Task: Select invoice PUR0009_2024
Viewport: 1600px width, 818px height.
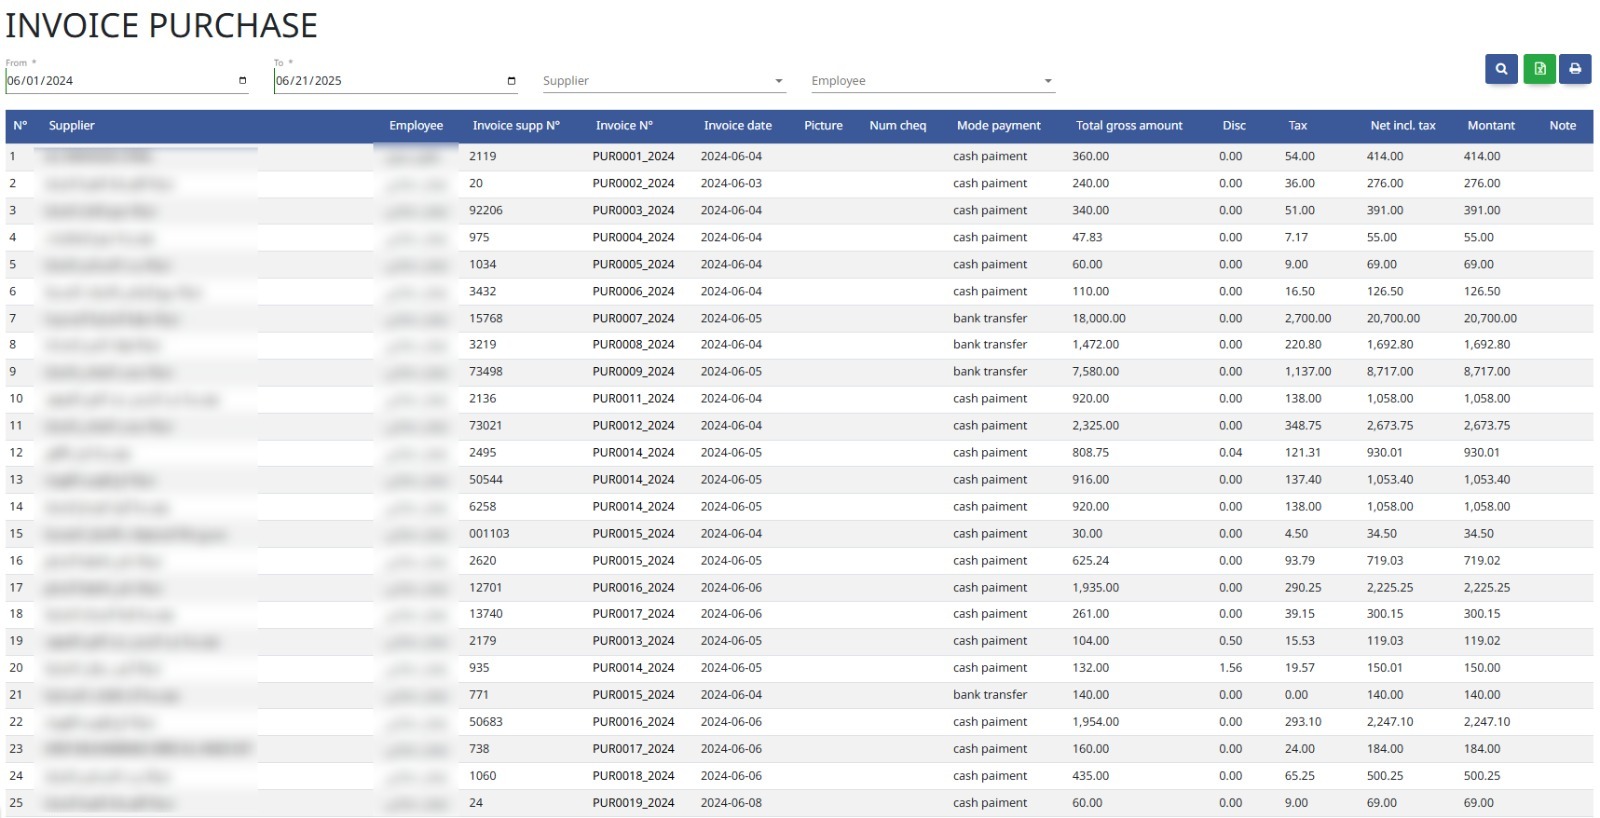Action: pos(633,372)
